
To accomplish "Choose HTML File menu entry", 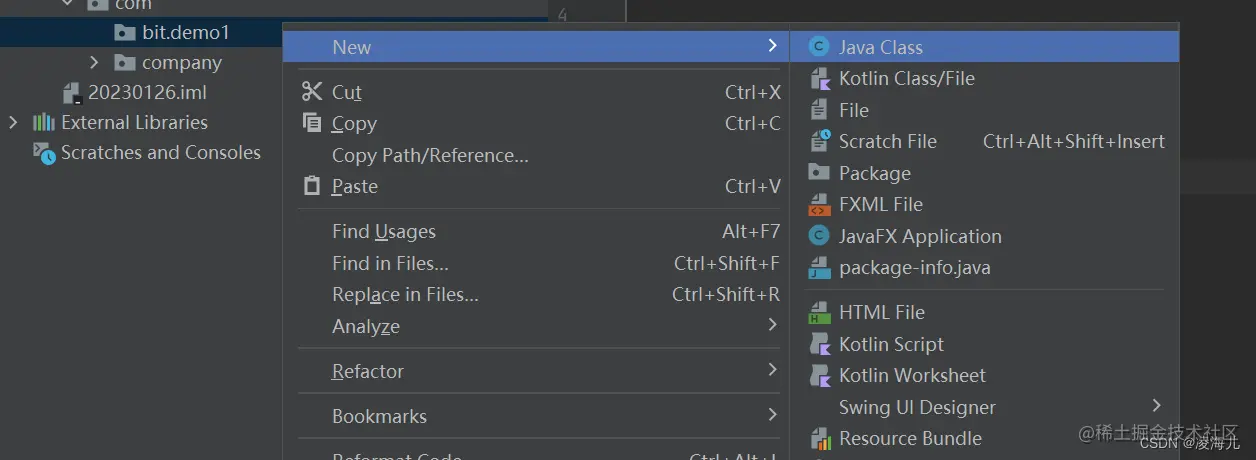I will pos(984,312).
